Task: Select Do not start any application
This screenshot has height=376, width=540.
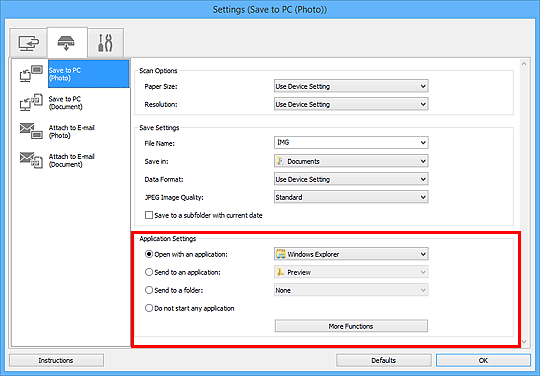Action: [149, 308]
